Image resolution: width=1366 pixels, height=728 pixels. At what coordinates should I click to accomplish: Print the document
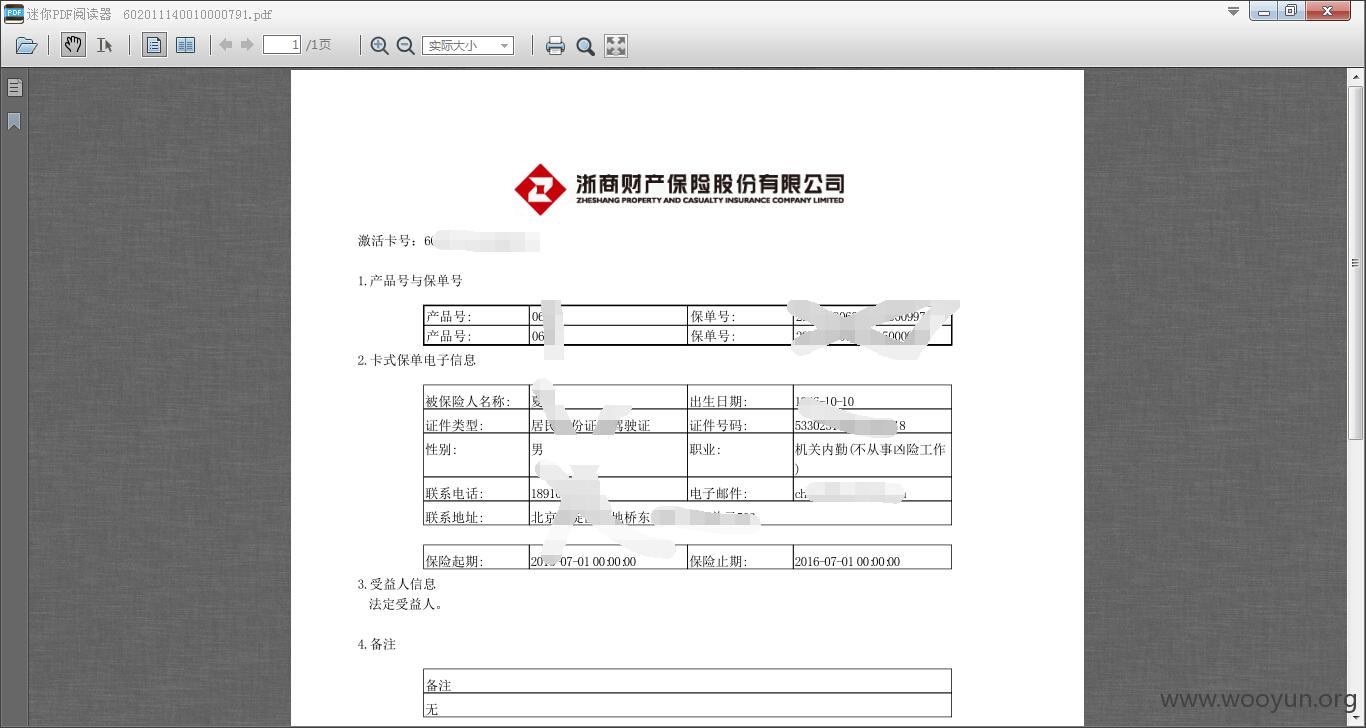(x=555, y=45)
